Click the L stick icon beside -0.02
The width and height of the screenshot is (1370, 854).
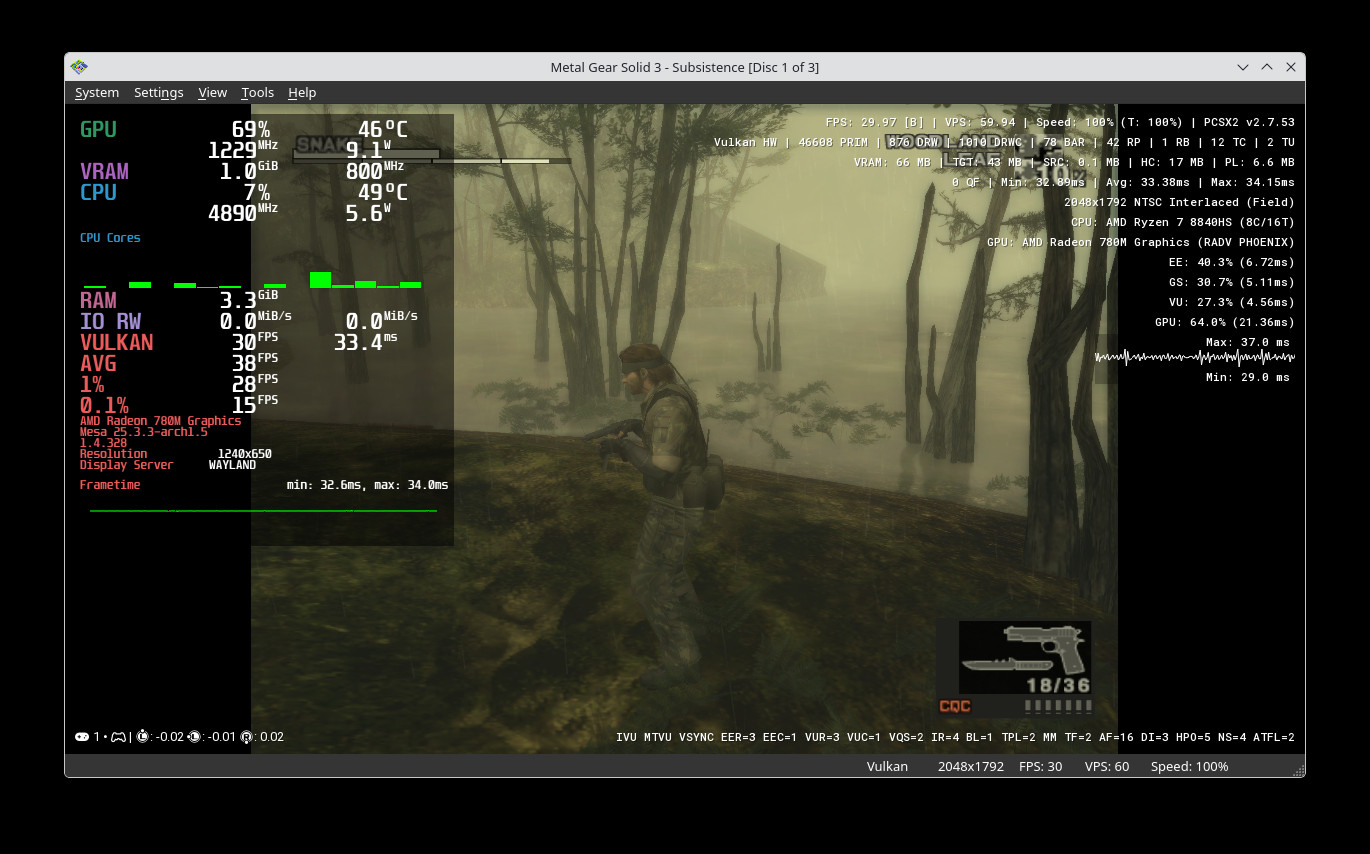pos(144,737)
